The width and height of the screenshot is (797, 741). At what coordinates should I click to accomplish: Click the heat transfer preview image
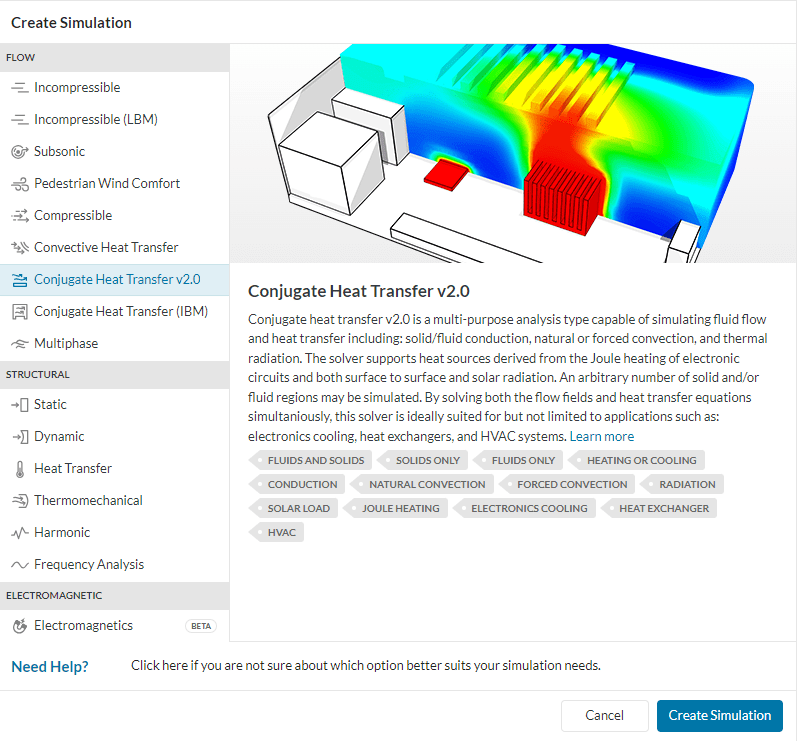point(513,154)
